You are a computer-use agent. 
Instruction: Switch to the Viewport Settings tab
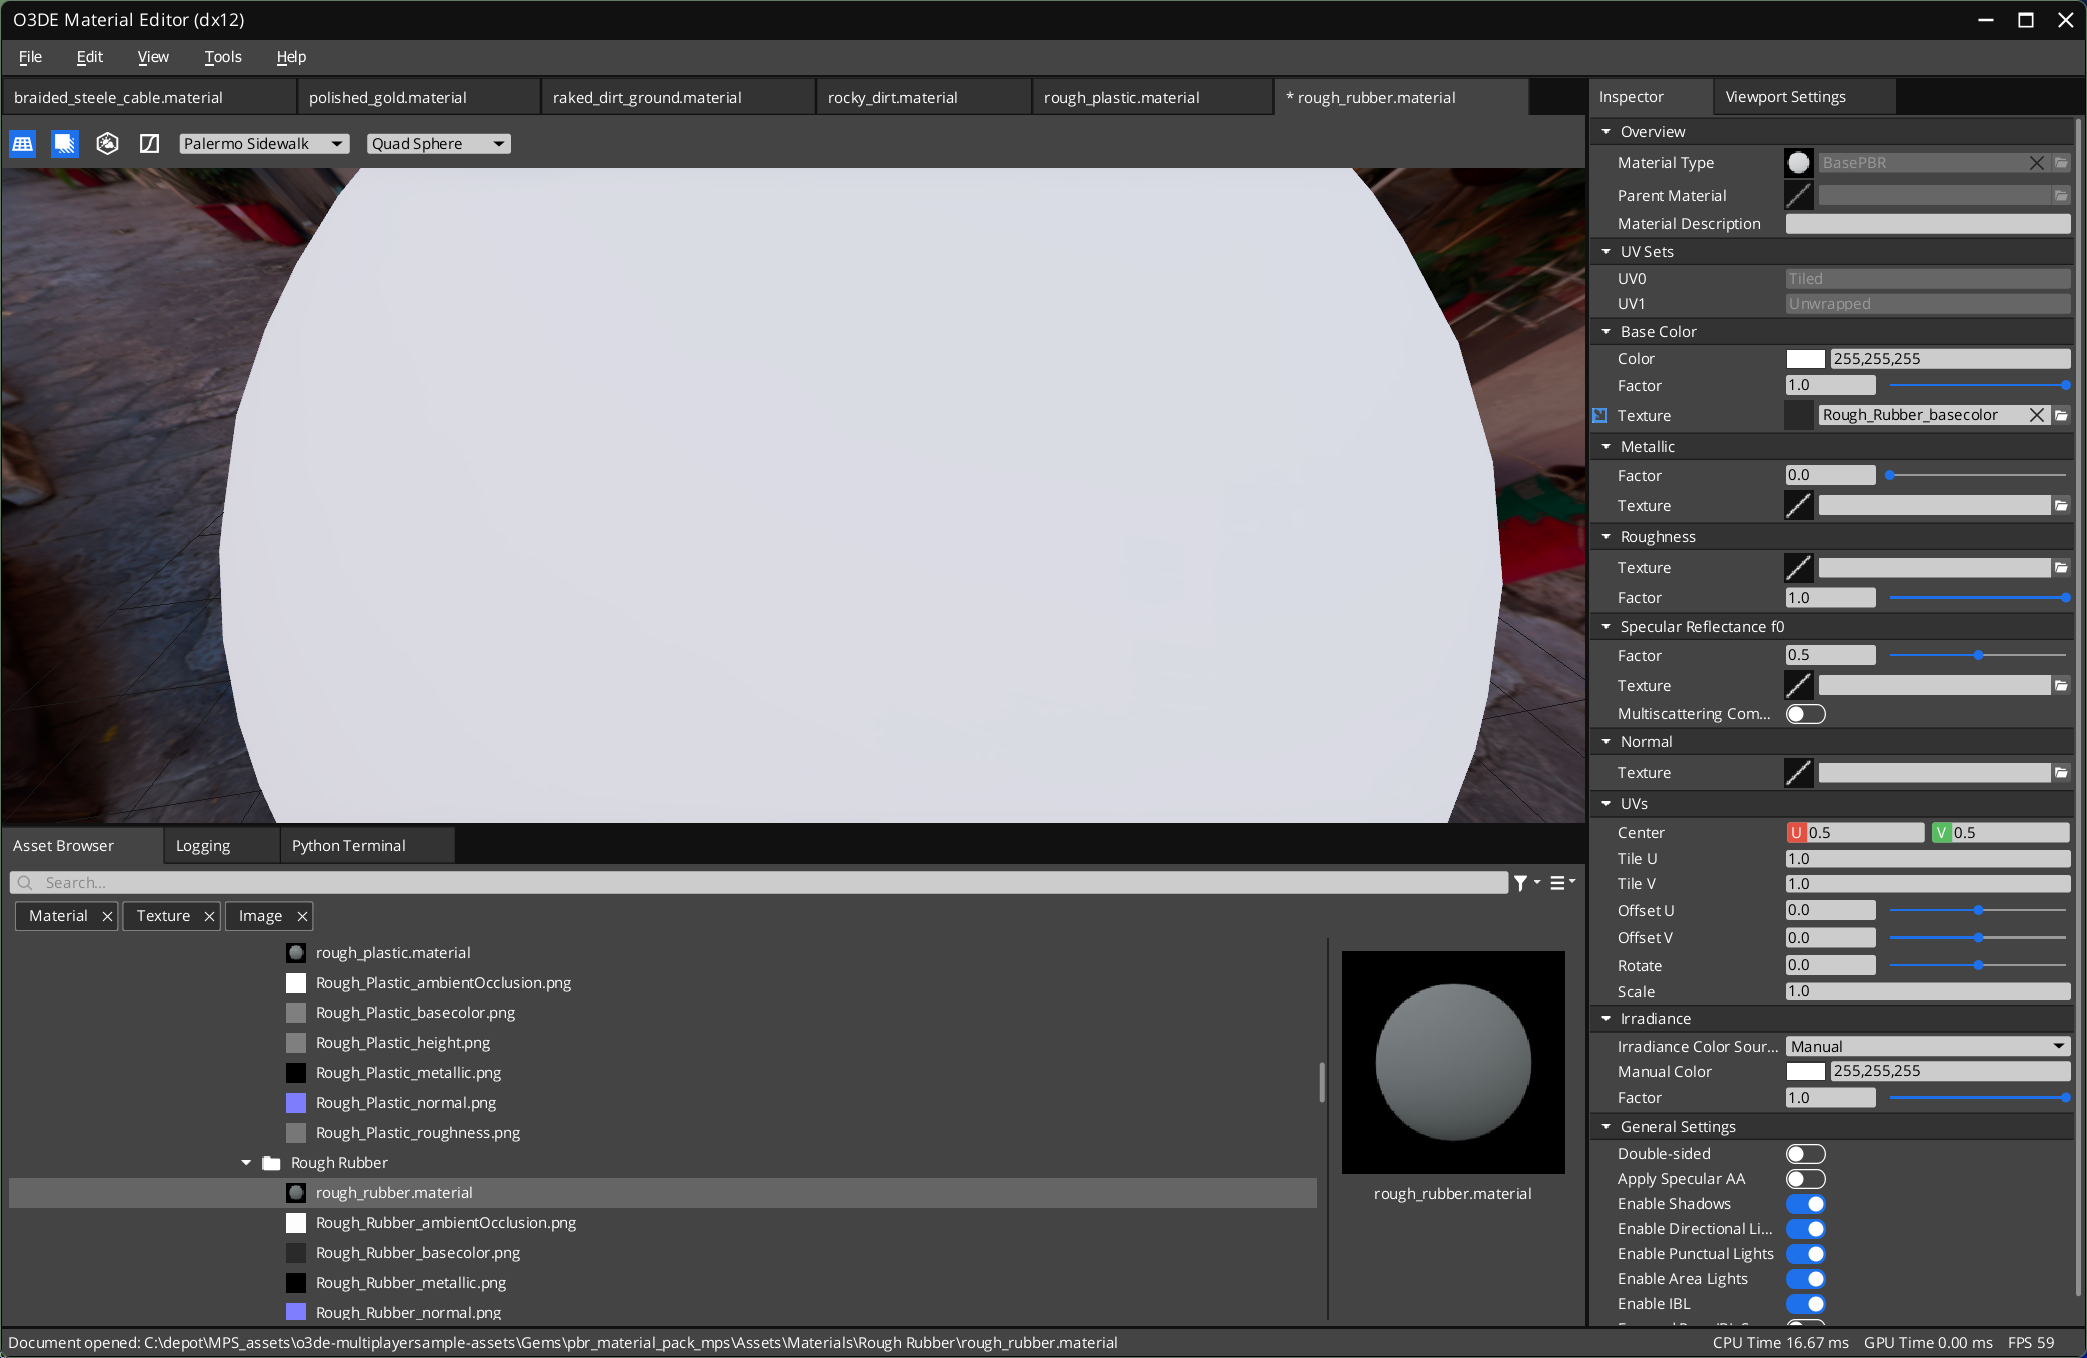1785,96
